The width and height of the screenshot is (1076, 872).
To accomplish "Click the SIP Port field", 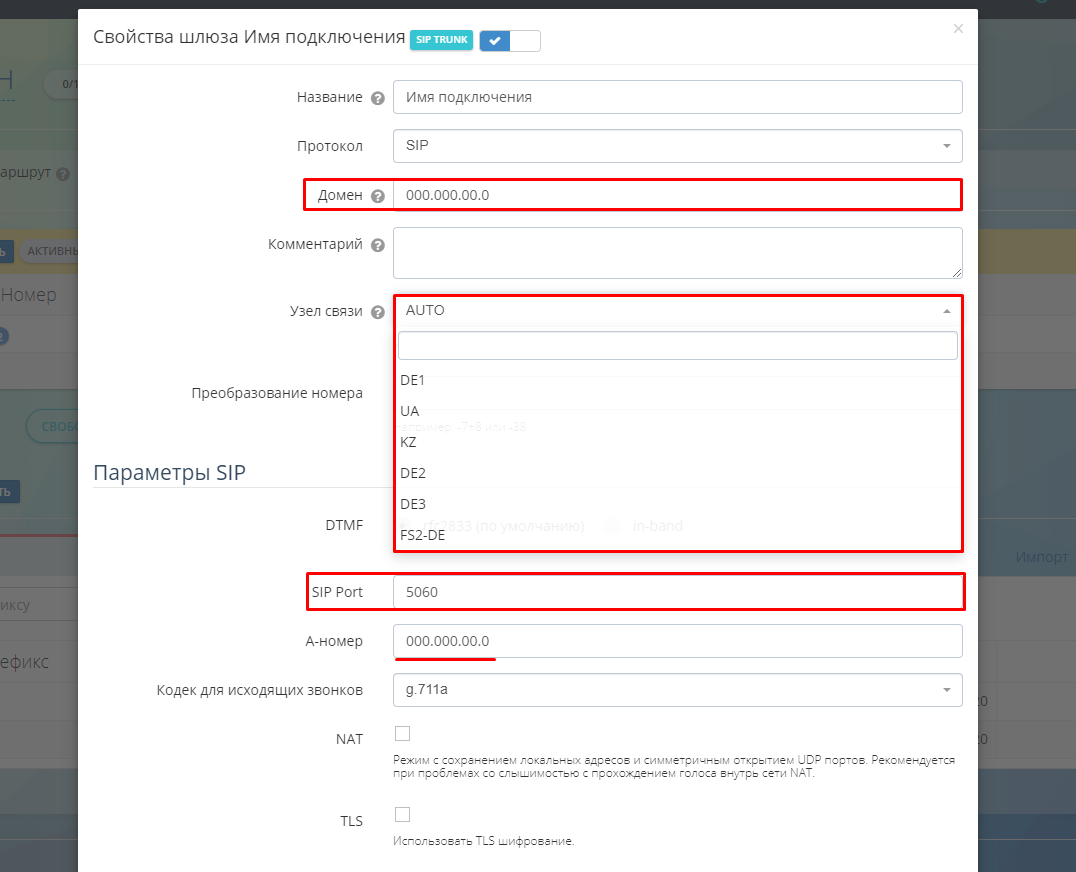I will pos(677,592).
